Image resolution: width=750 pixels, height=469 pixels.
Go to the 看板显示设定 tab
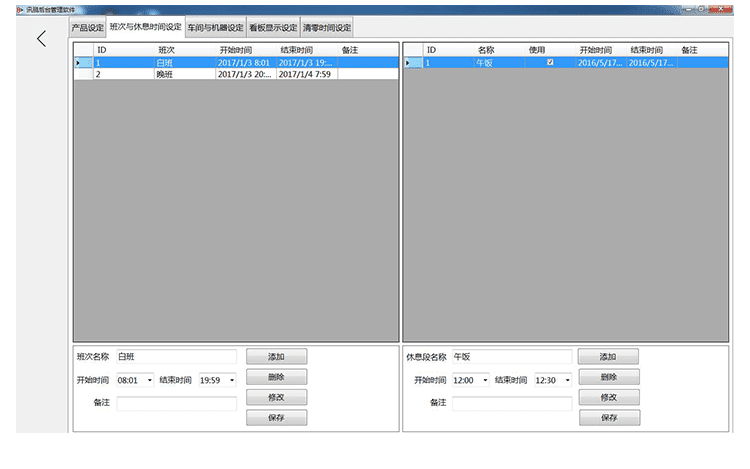[272, 27]
